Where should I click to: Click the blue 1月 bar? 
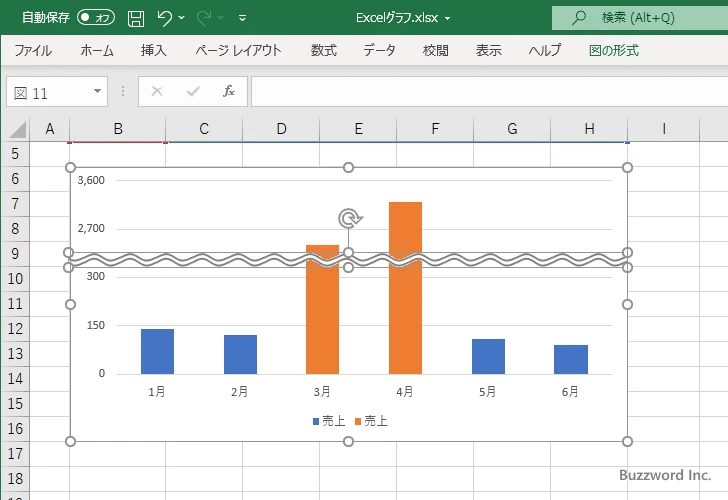tap(157, 351)
